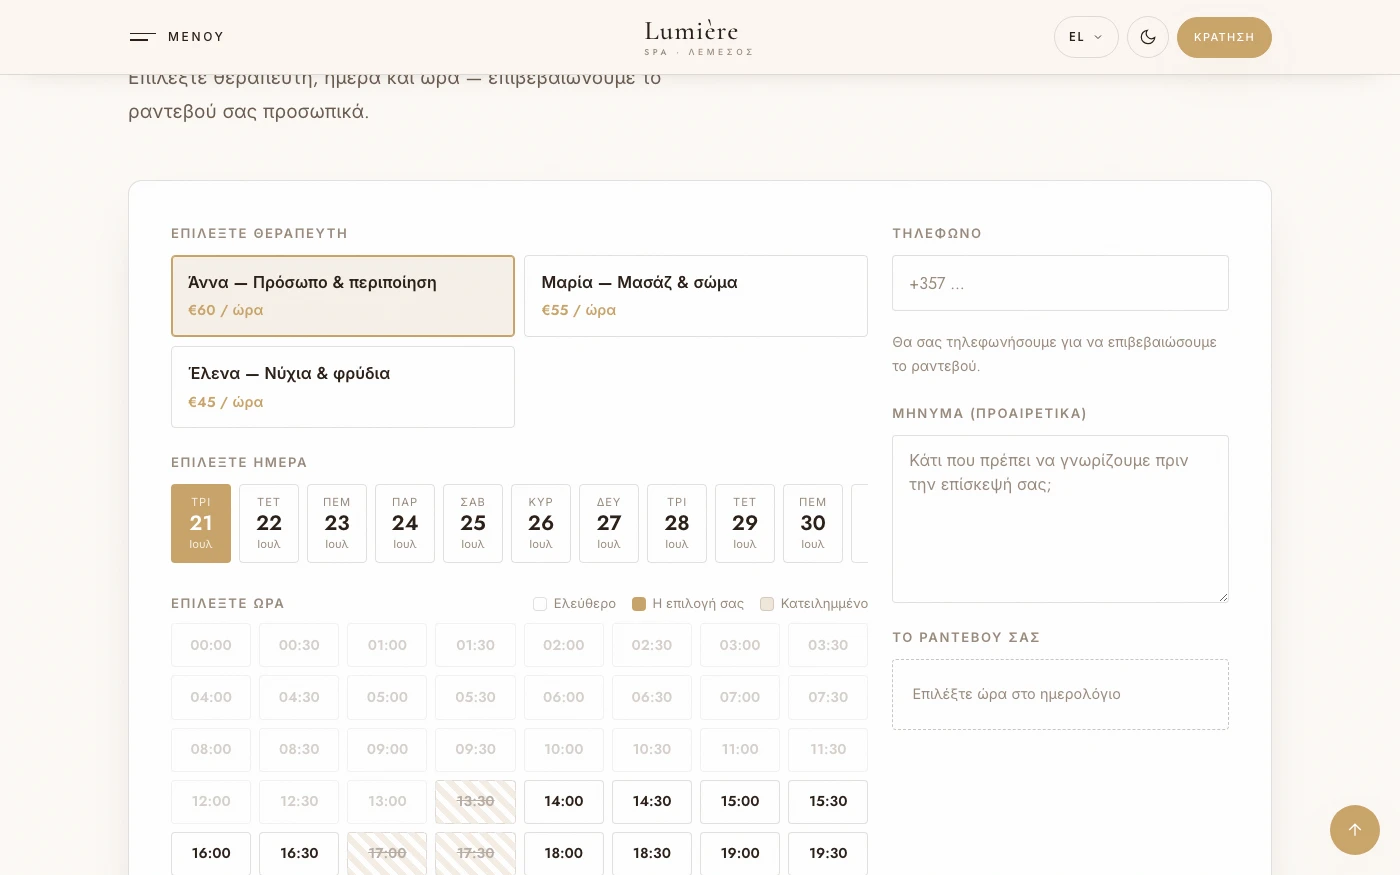Book the 19:30 time slot

coord(828,854)
